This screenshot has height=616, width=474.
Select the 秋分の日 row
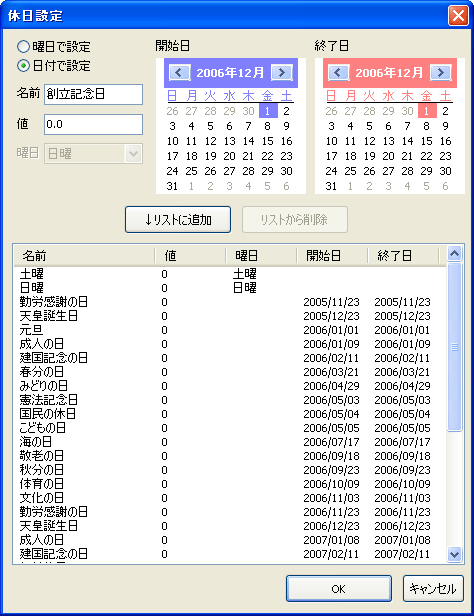[230, 470]
